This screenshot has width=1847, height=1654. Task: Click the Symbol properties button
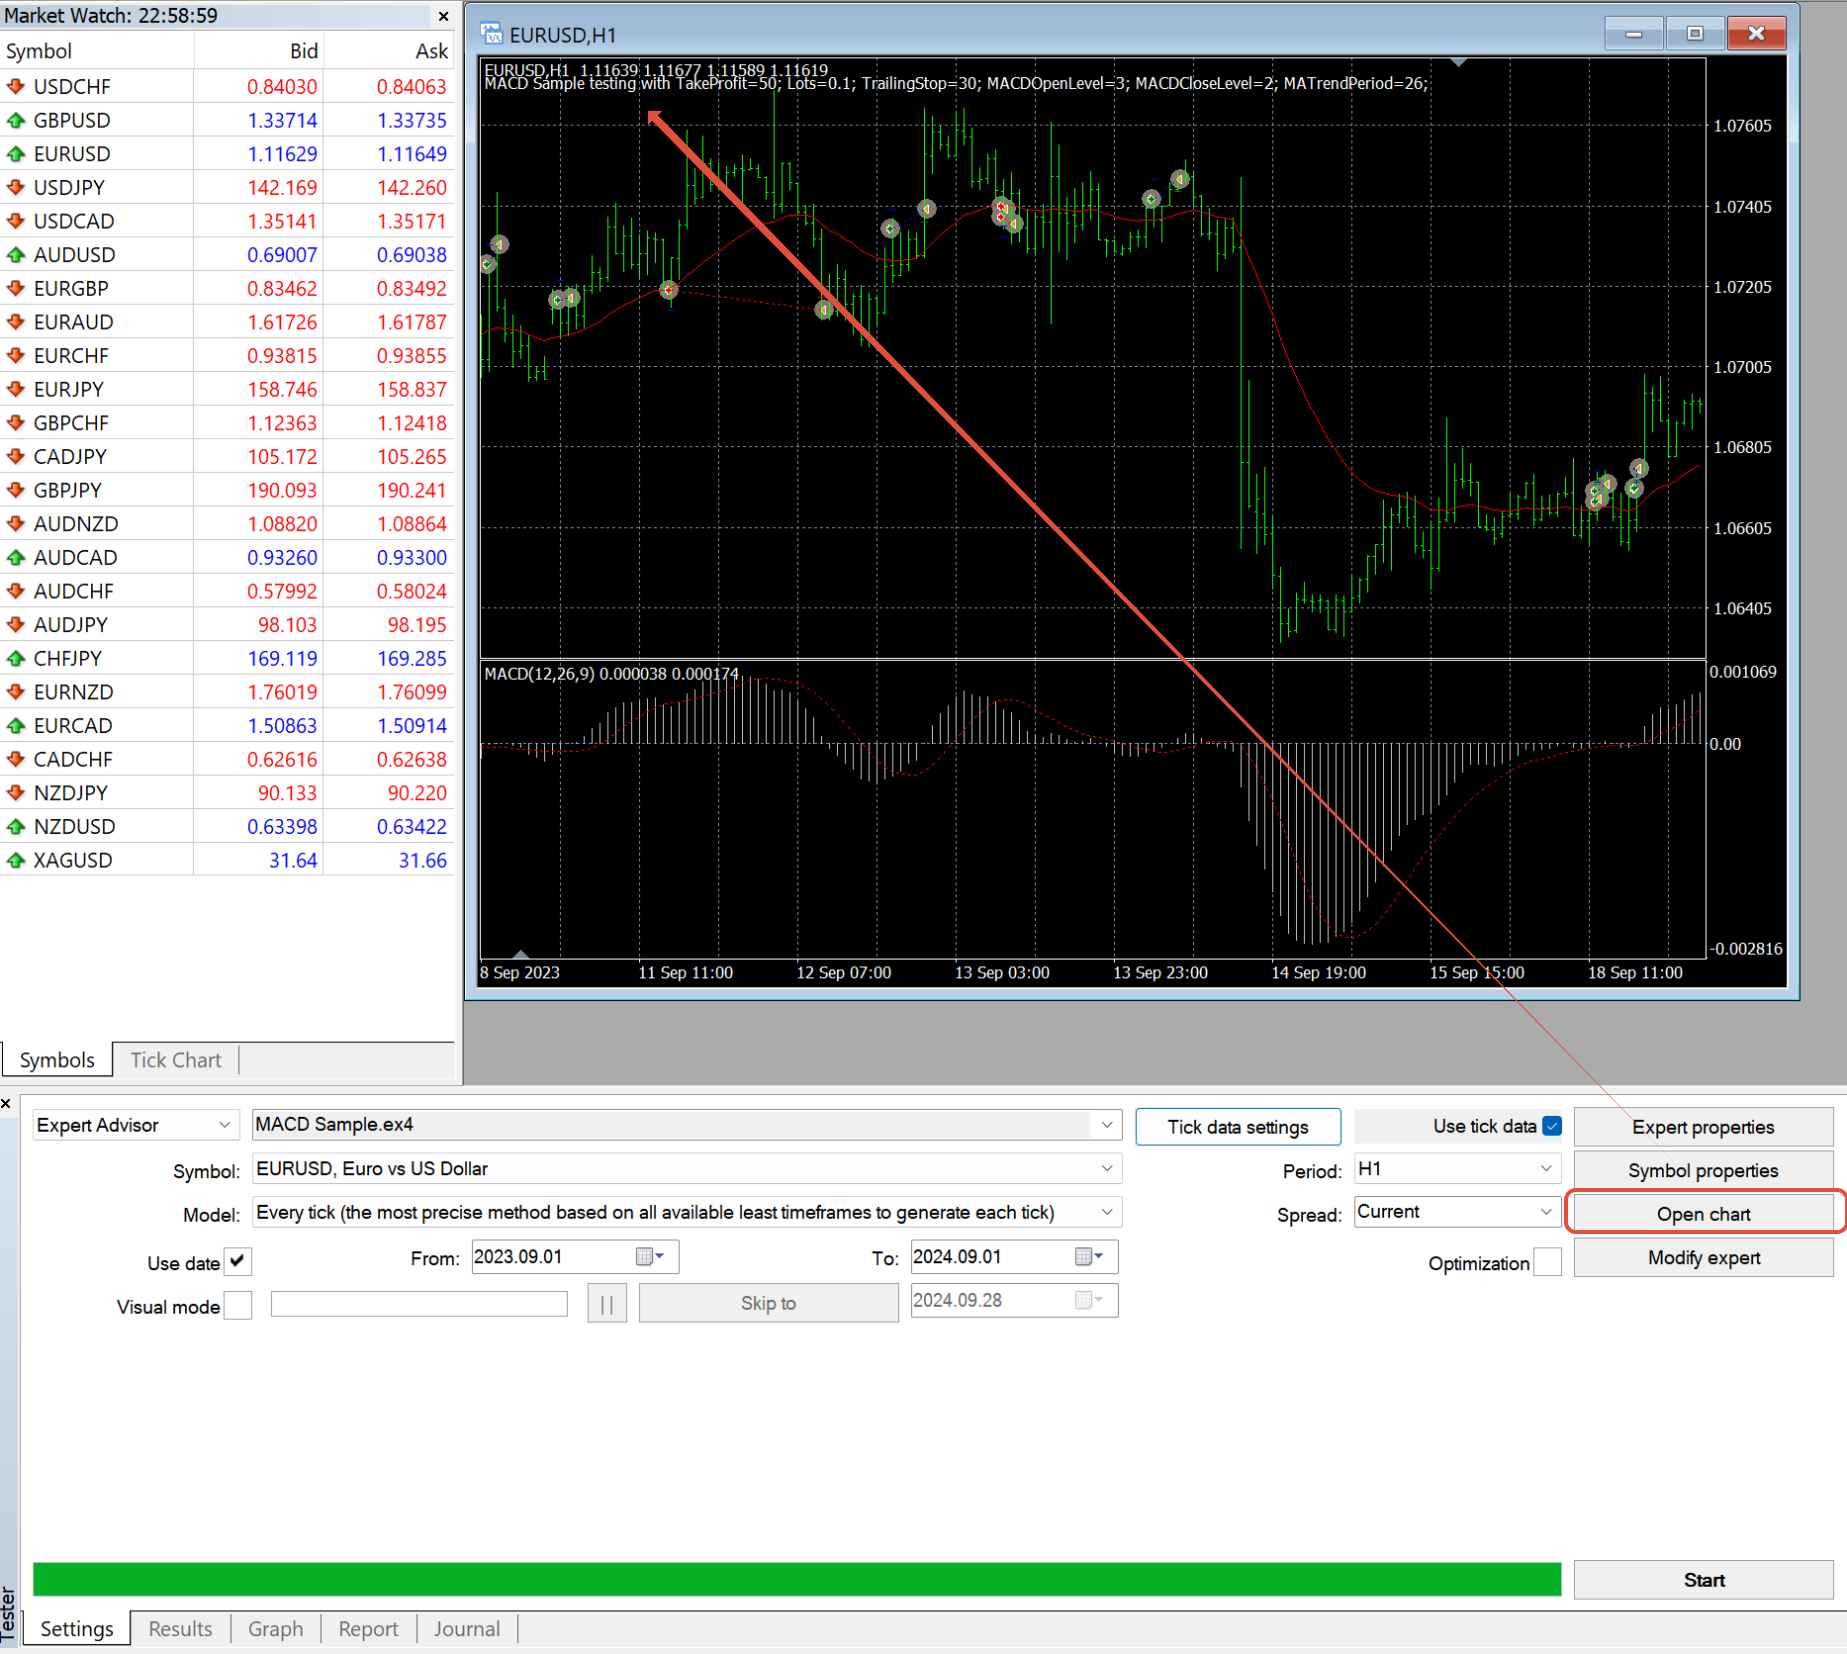(1703, 1170)
